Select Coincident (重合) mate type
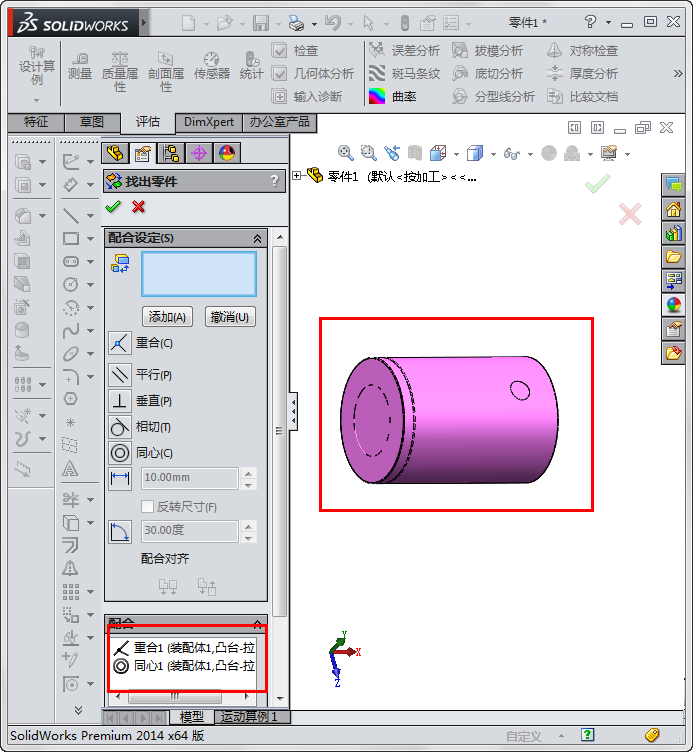 [x=119, y=343]
